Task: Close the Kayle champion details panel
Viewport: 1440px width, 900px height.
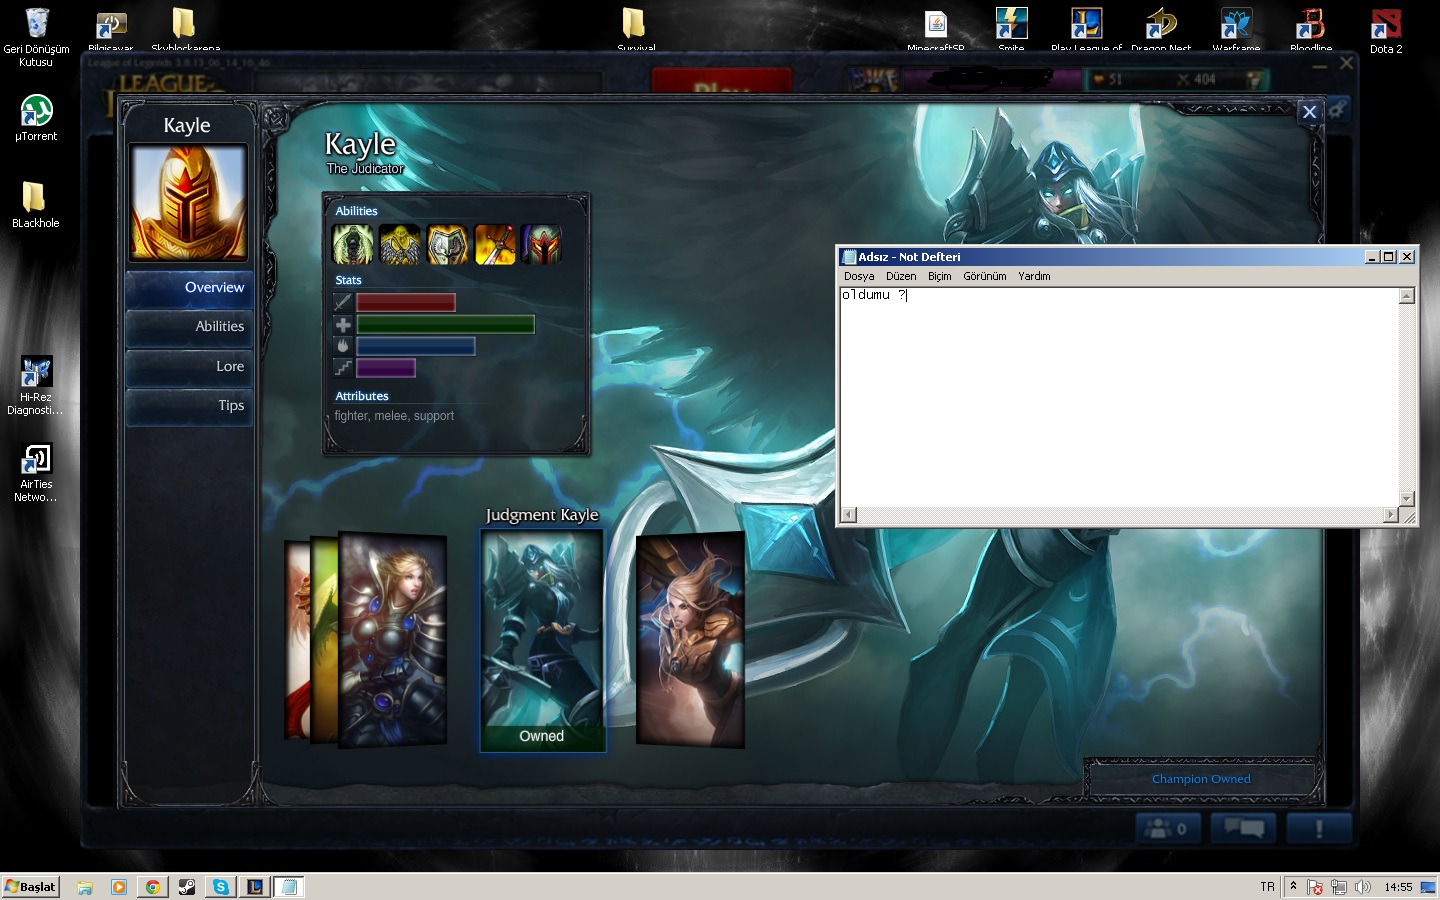Action: tap(1309, 112)
